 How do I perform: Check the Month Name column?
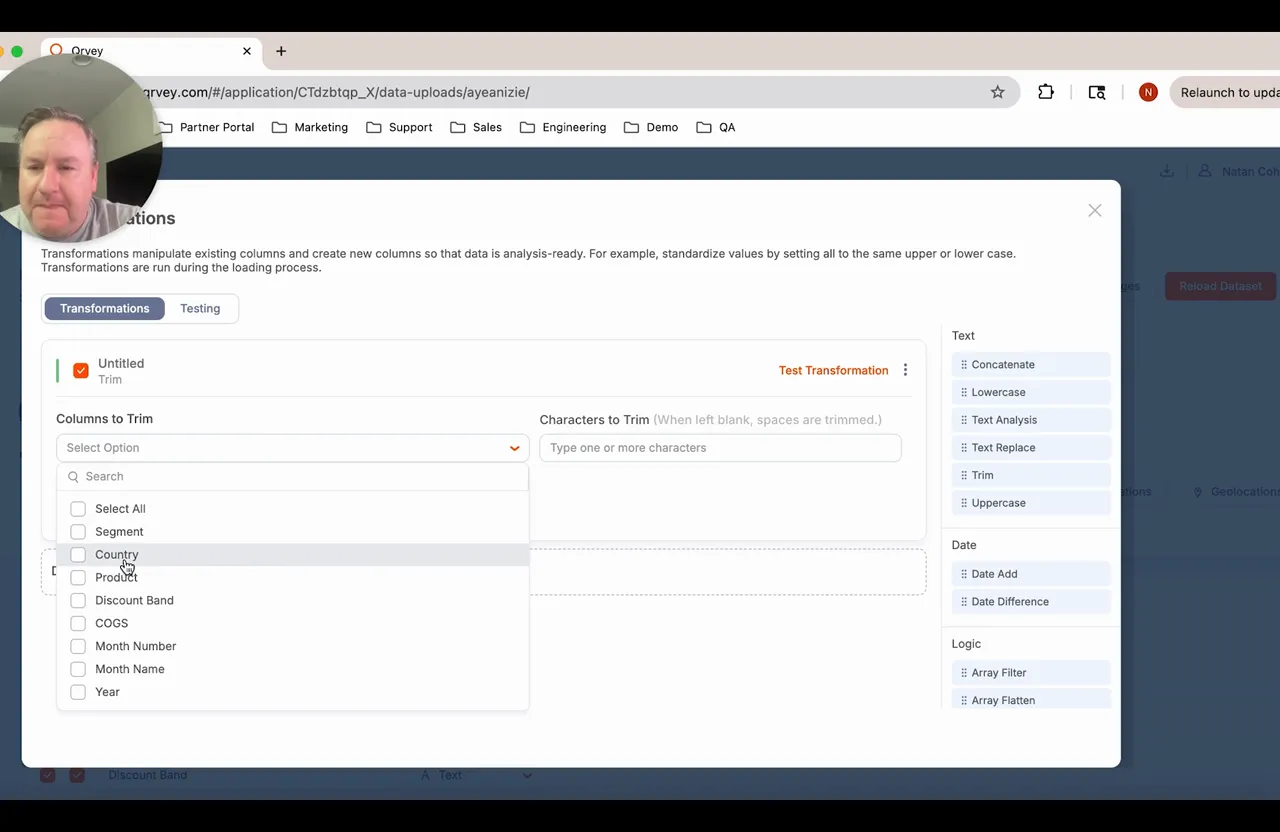[x=78, y=668]
